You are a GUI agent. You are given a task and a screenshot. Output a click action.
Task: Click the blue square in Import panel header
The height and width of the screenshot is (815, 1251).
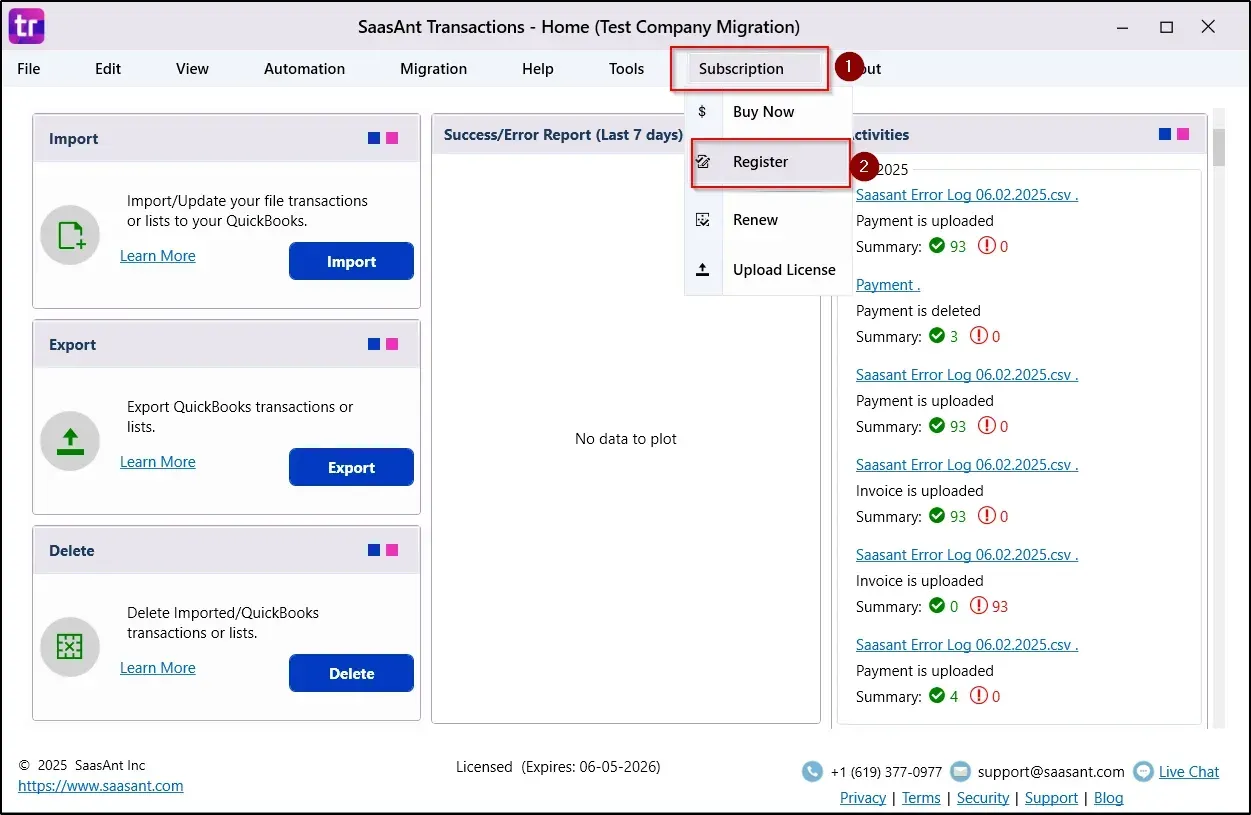pos(374,138)
